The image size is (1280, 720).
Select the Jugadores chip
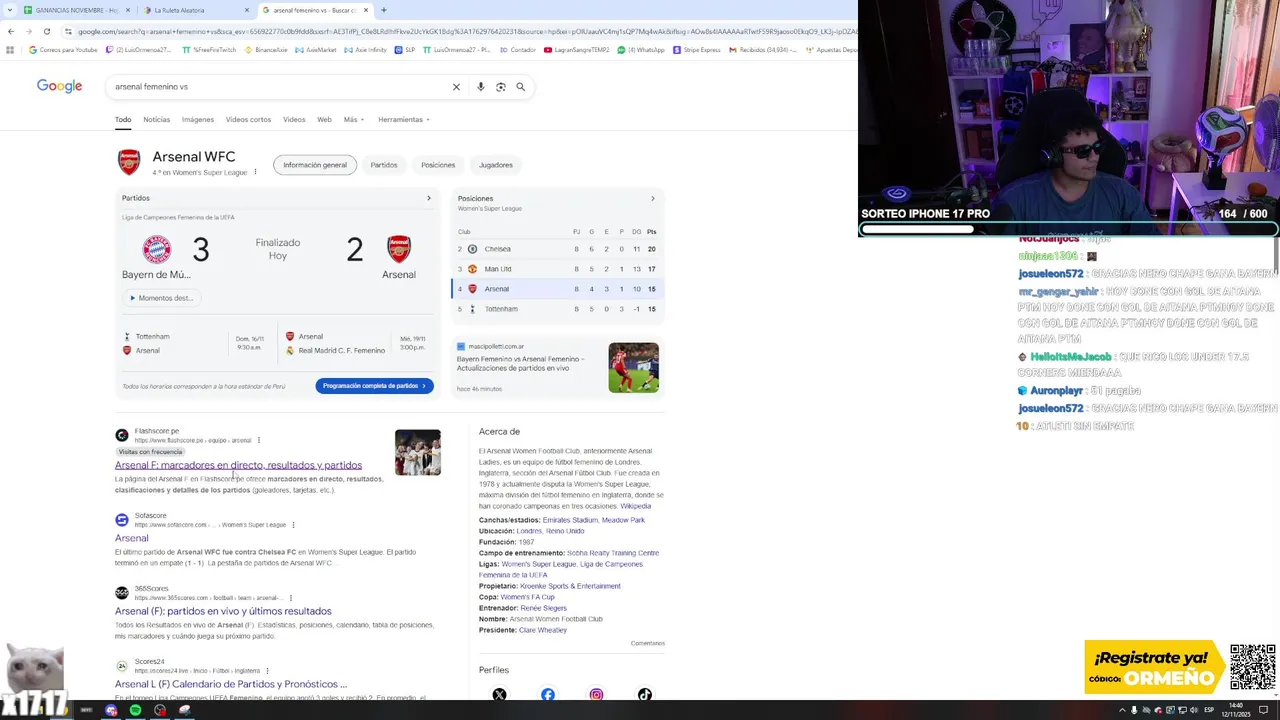(496, 165)
